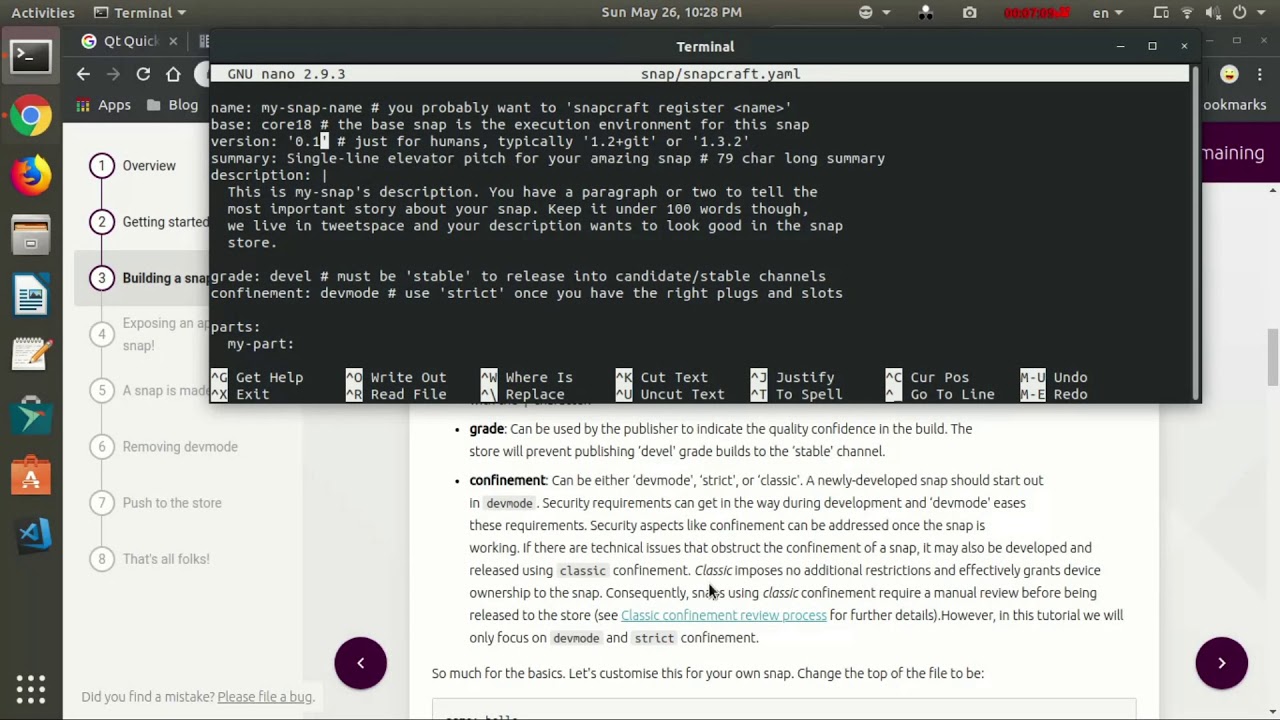
Task: Go to step 4 Exposing an app
Action: [x=148, y=334]
